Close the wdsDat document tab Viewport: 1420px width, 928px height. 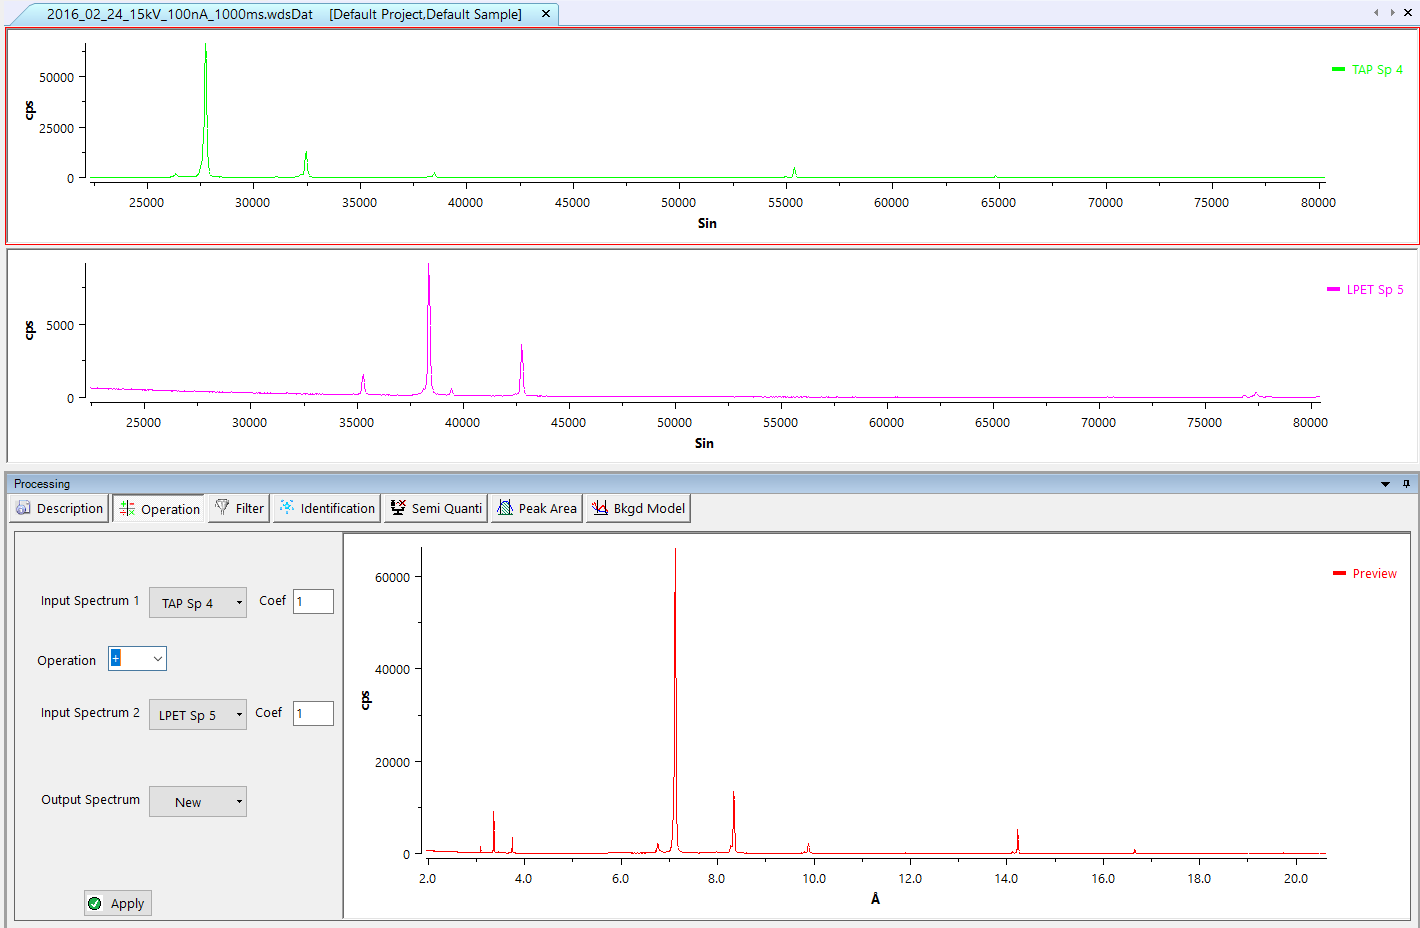click(x=546, y=14)
